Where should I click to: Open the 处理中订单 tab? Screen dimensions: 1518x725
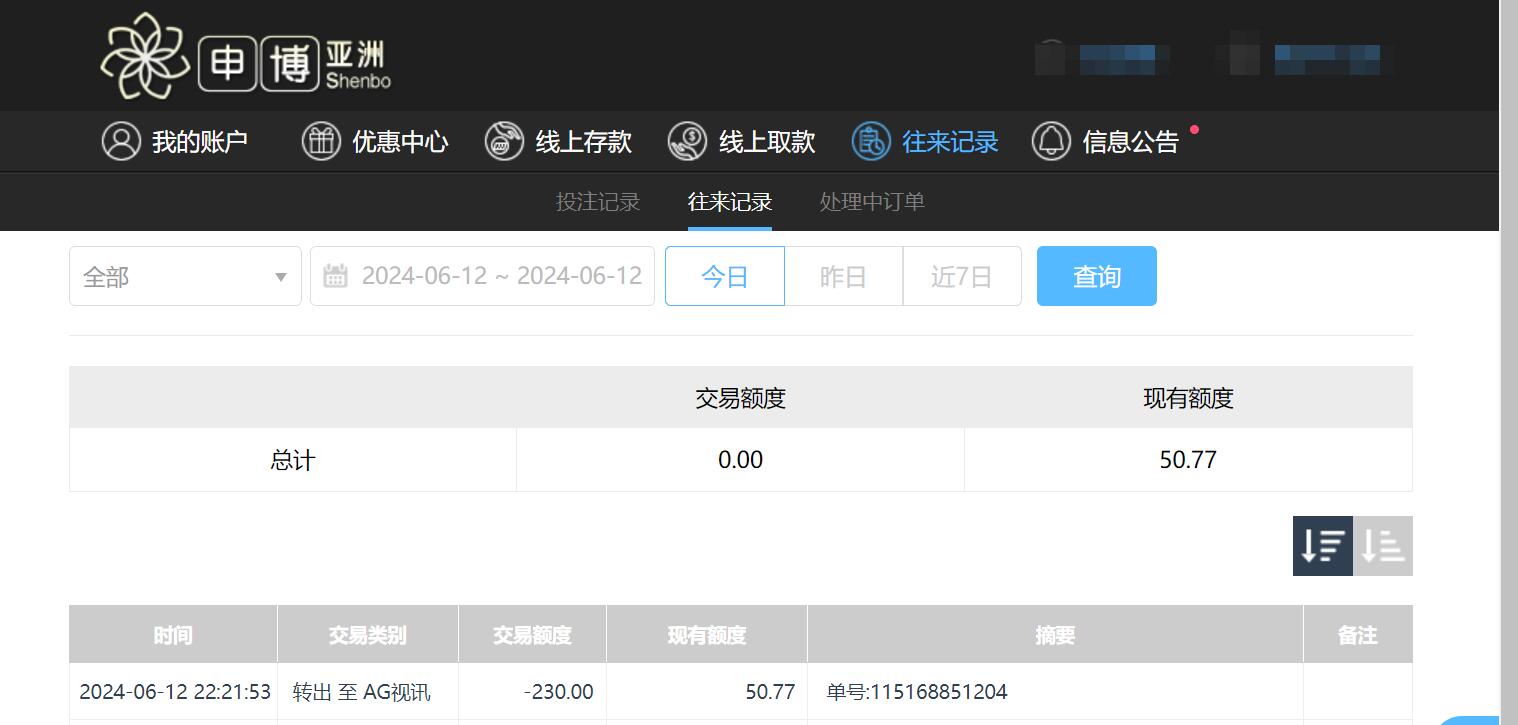(870, 201)
